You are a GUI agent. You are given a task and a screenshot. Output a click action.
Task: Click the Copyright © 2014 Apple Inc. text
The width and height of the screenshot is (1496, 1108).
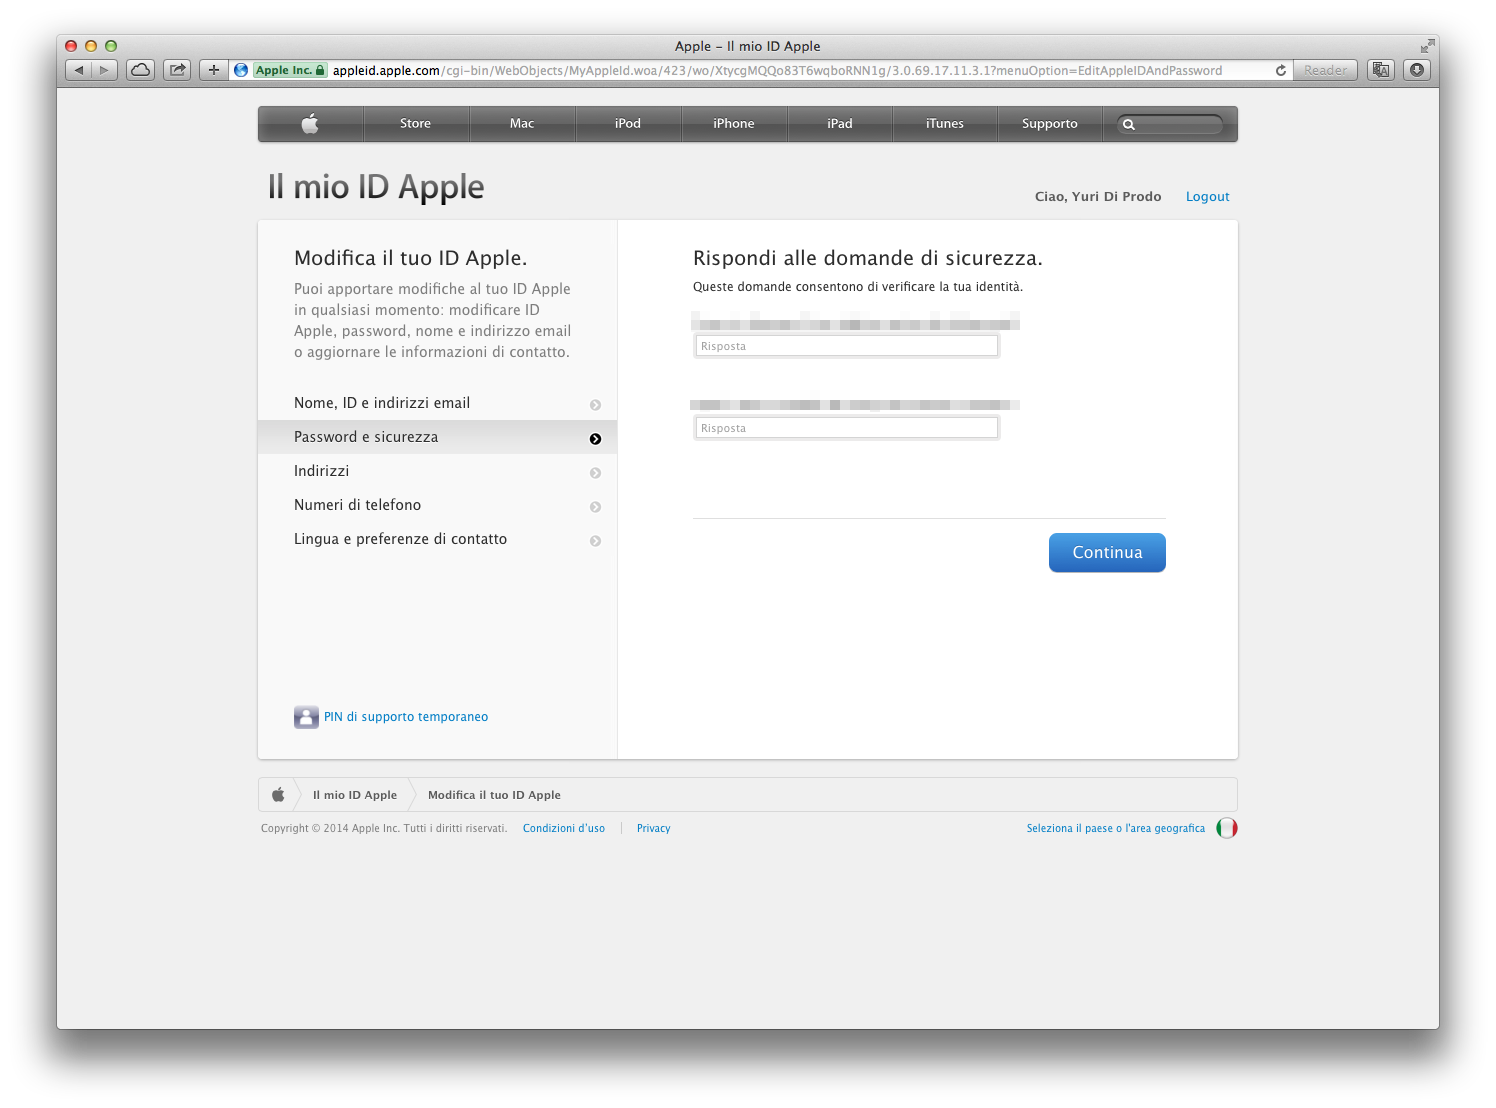384,828
